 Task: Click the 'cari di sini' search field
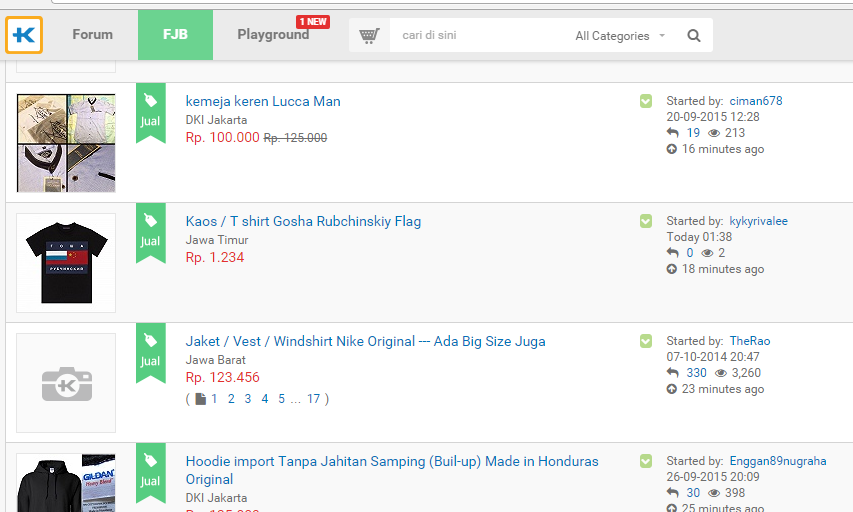(480, 36)
